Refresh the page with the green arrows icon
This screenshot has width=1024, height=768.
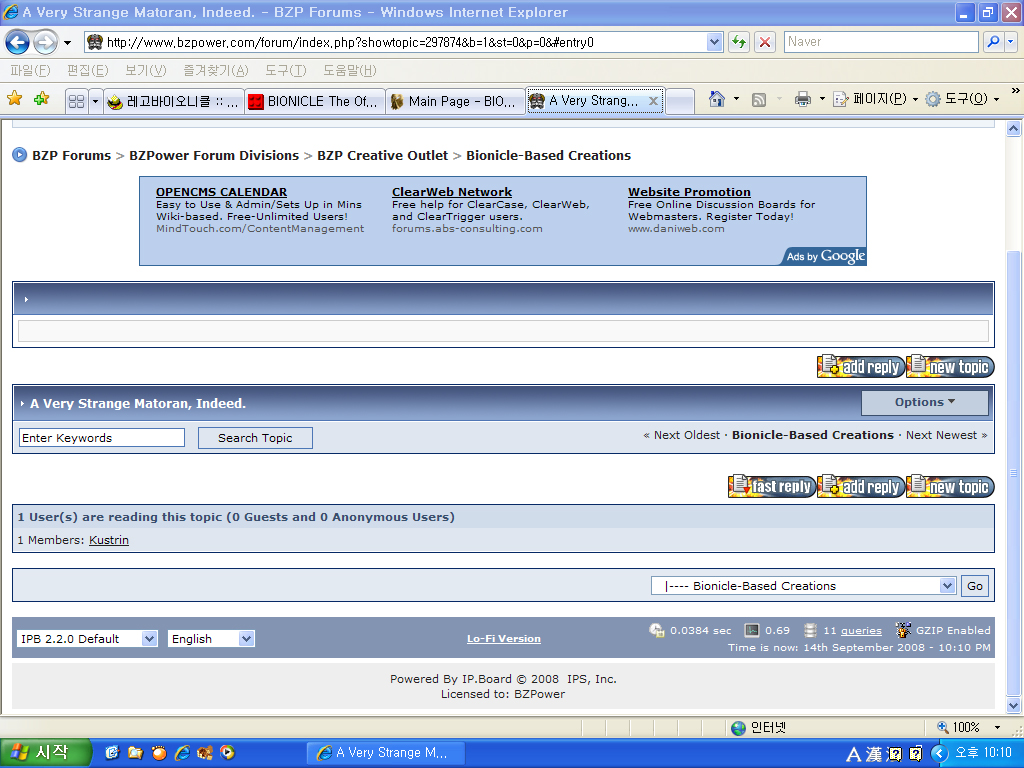coord(739,42)
